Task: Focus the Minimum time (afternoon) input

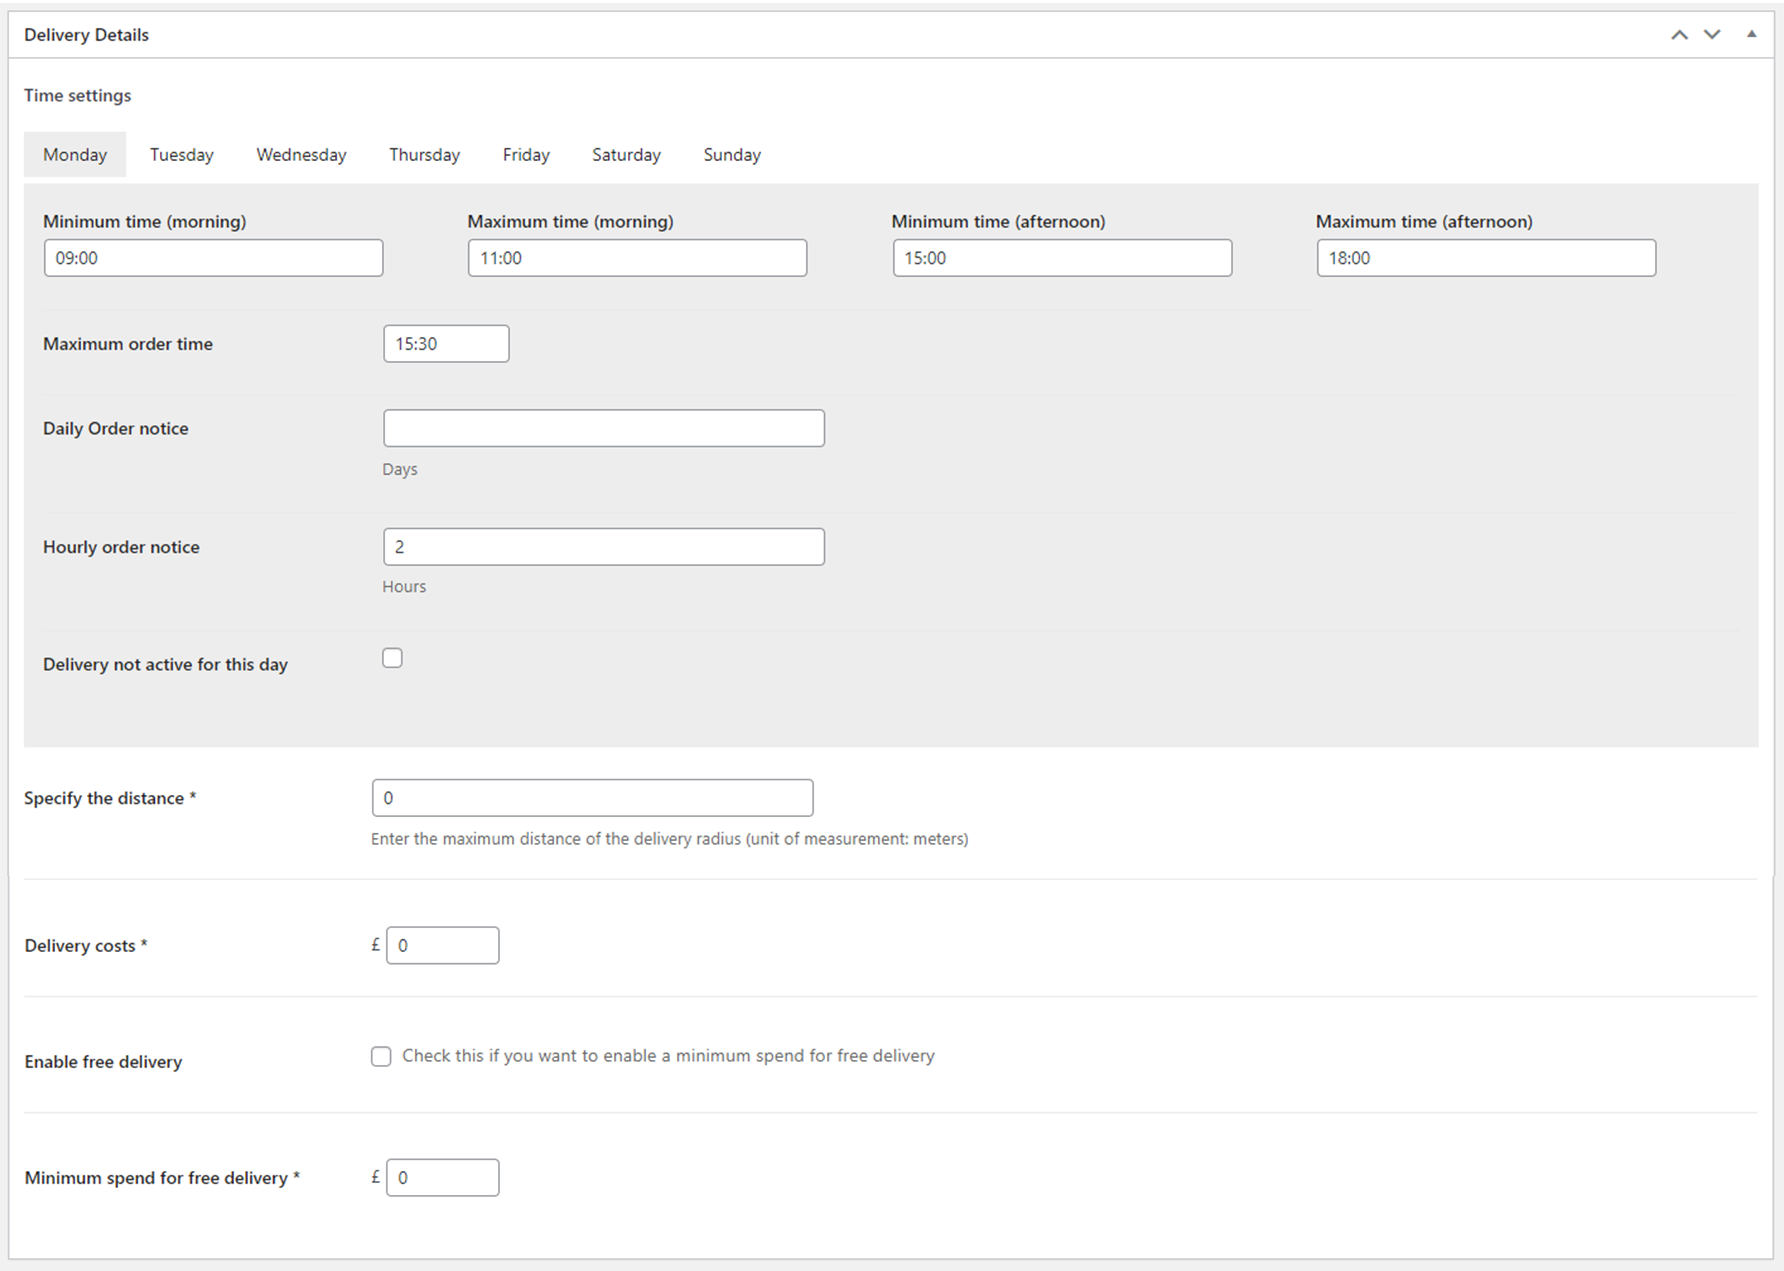Action: 1061,258
